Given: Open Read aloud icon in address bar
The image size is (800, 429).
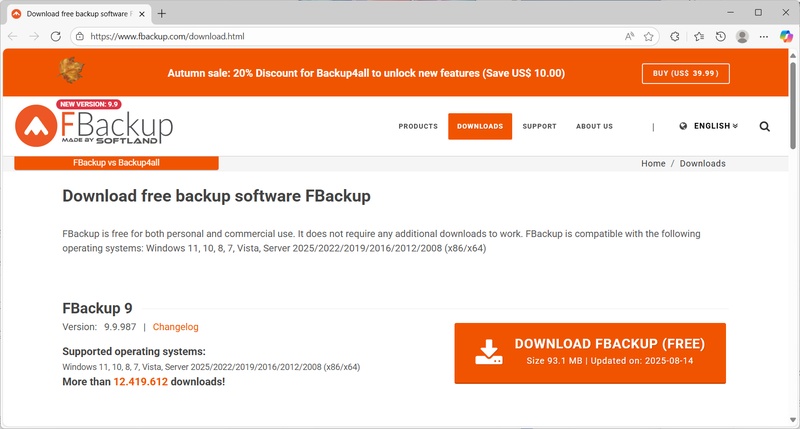Looking at the screenshot, I should click(630, 36).
